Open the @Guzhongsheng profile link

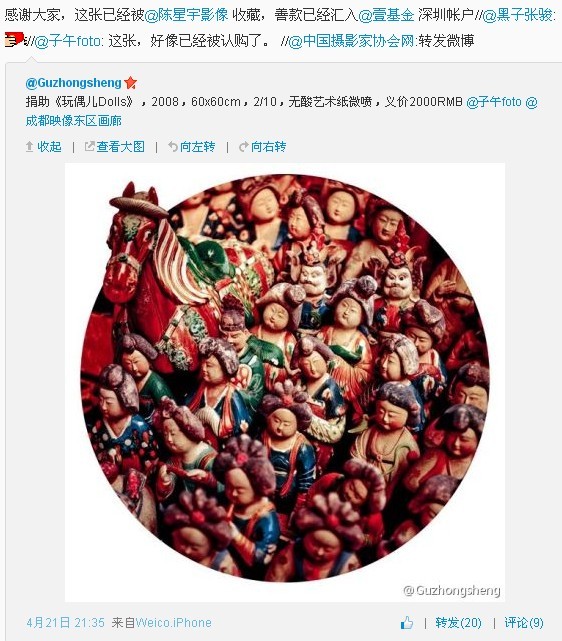coord(74,83)
